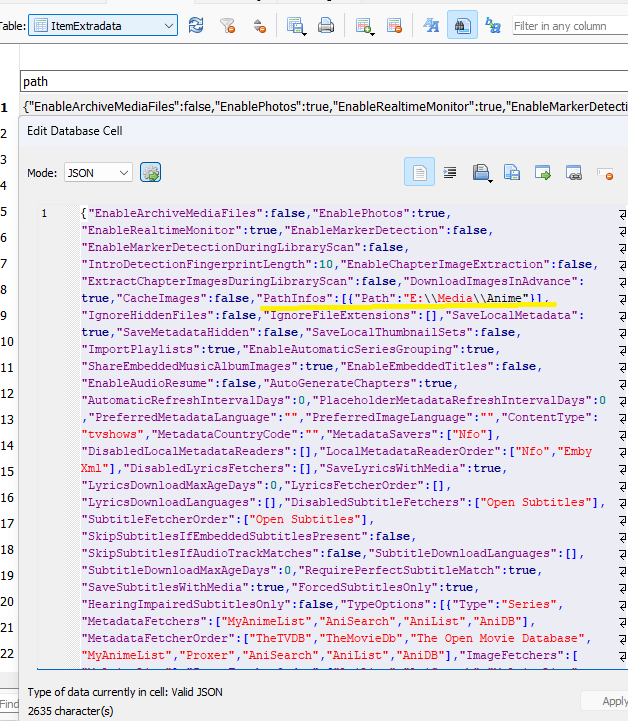
Task: Refresh the table data
Action: [196, 25]
